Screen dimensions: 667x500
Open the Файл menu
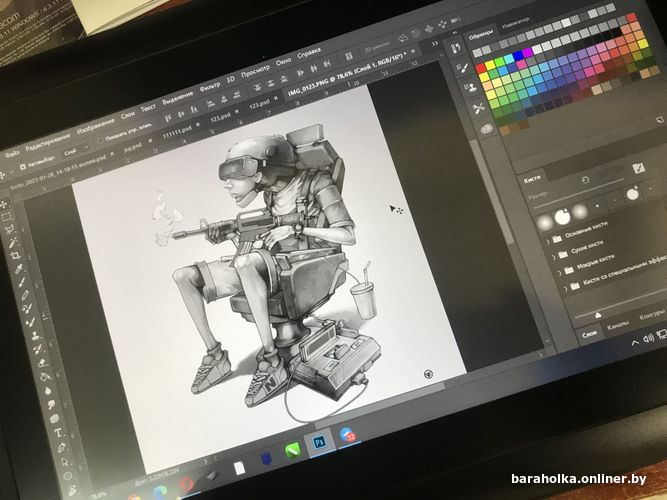[x=12, y=154]
